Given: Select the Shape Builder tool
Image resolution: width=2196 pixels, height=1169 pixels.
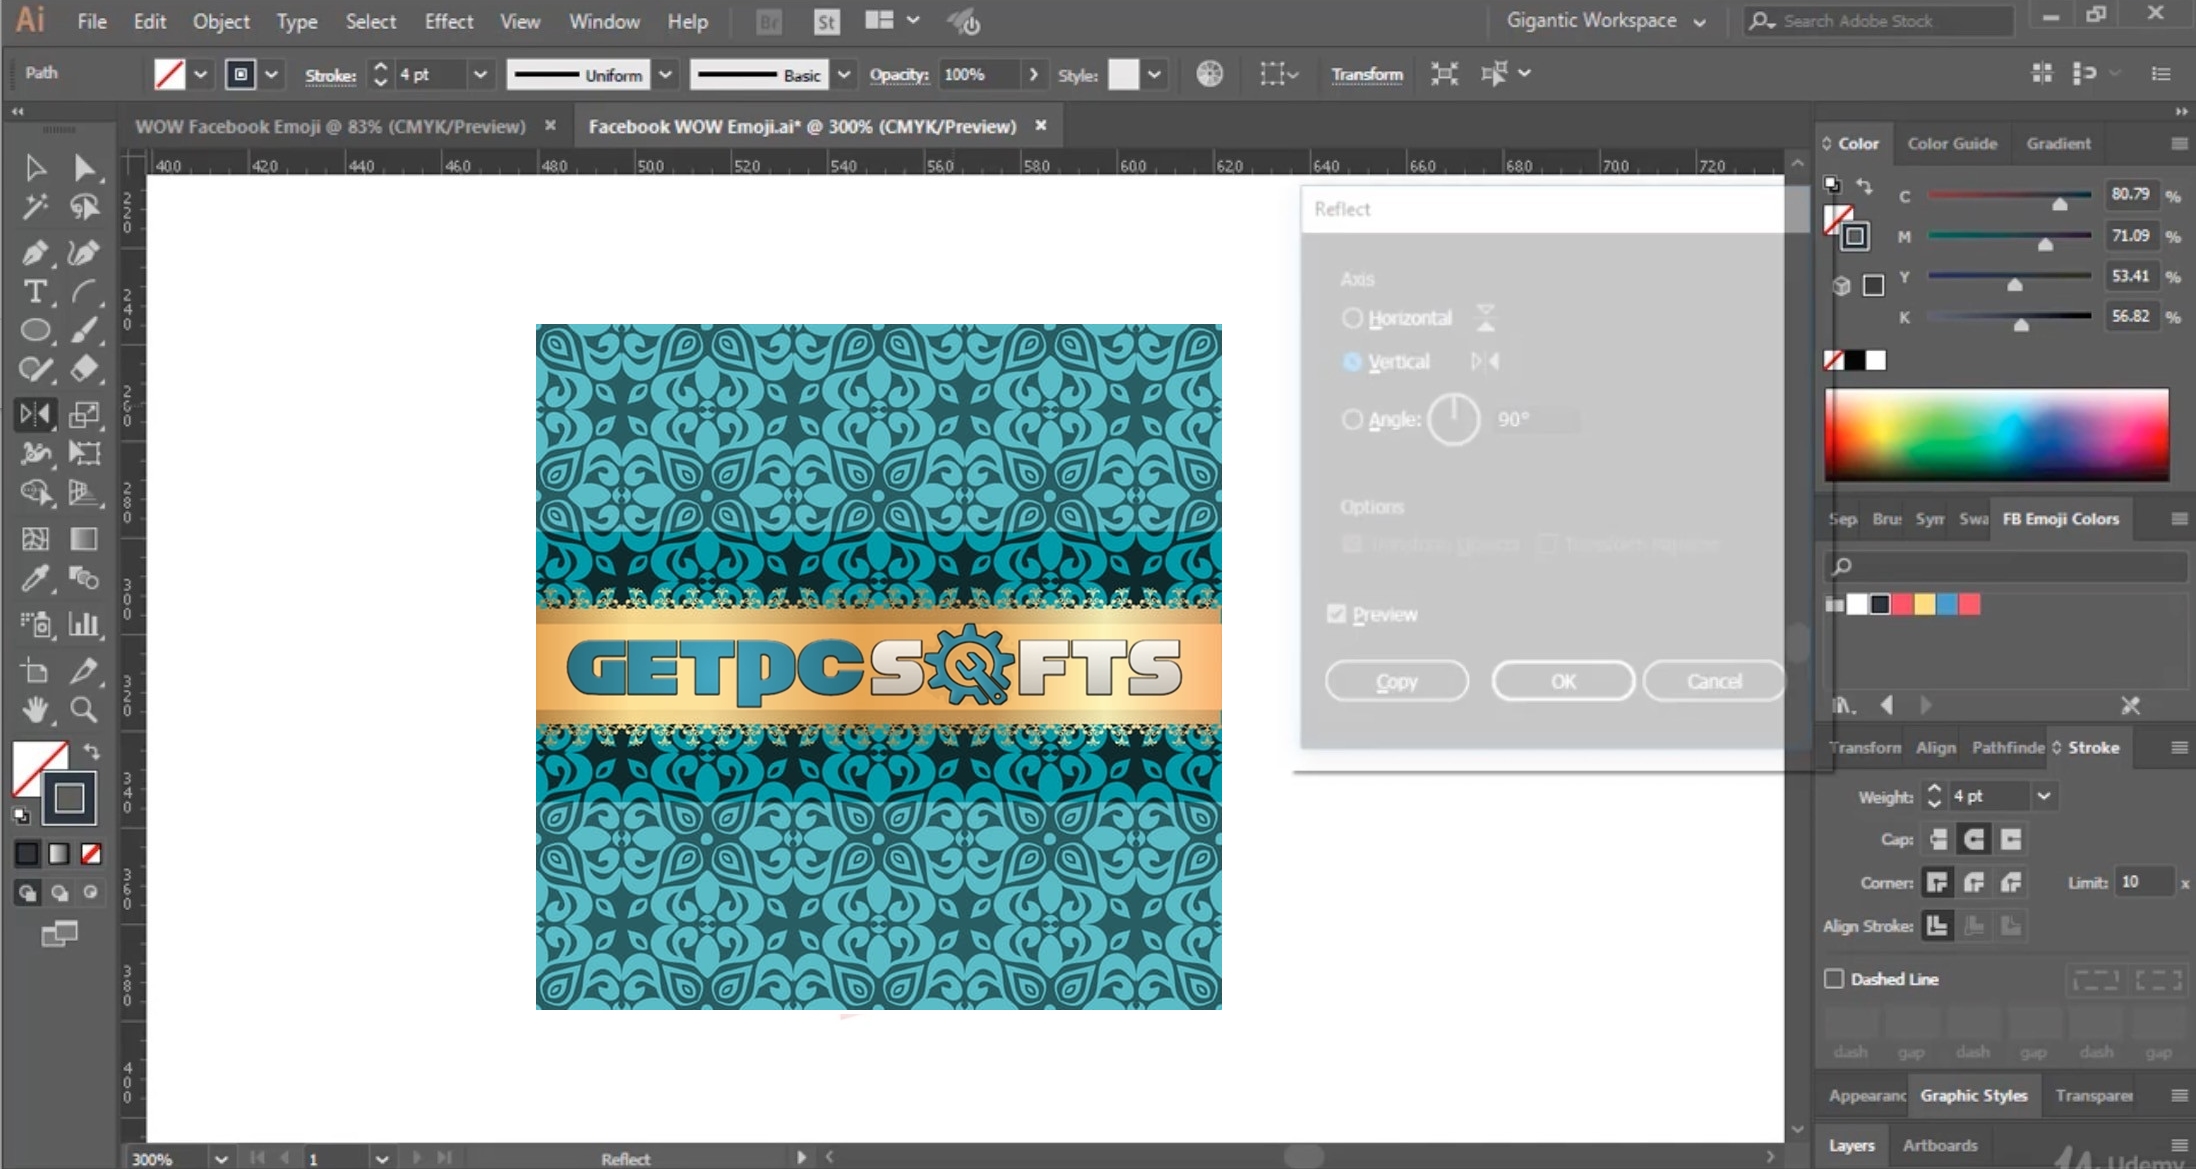Looking at the screenshot, I should pos(35,492).
